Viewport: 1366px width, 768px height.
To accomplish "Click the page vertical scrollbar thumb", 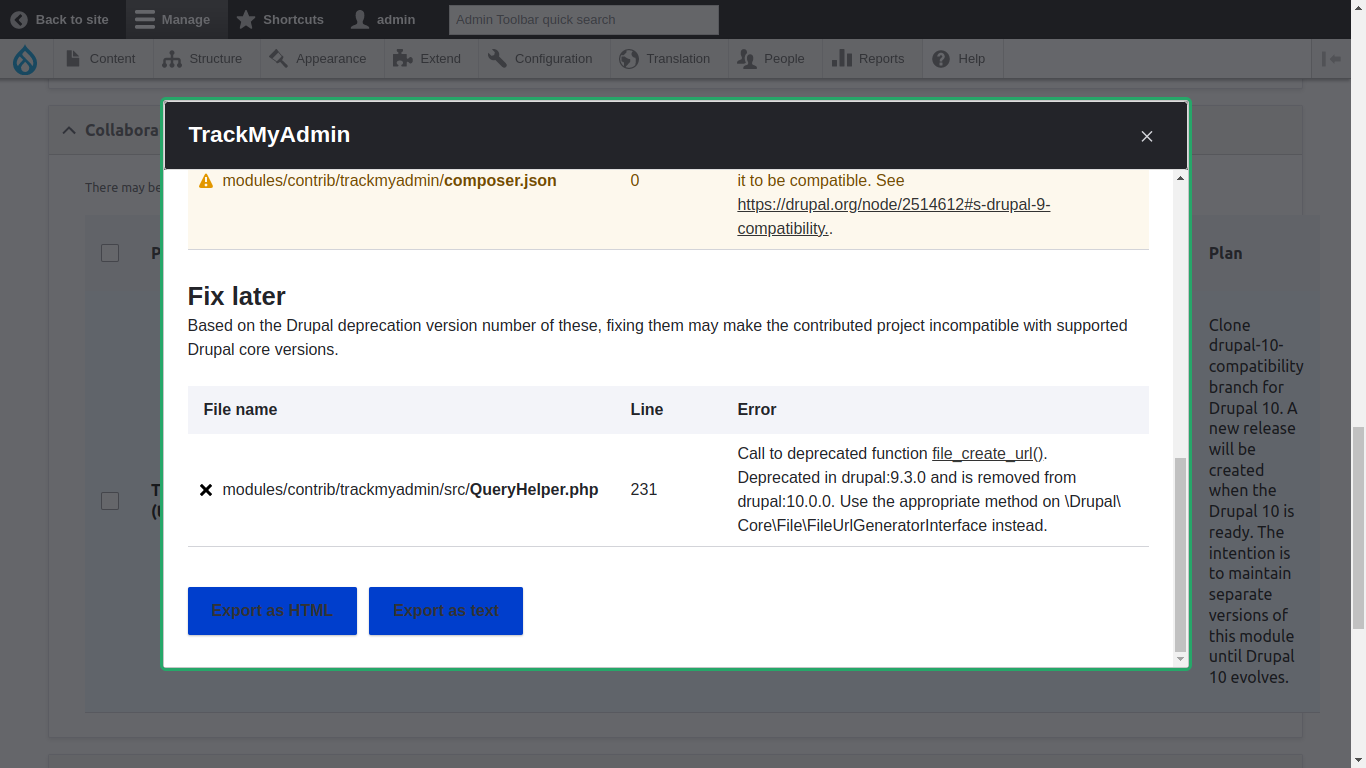I will [x=1358, y=528].
